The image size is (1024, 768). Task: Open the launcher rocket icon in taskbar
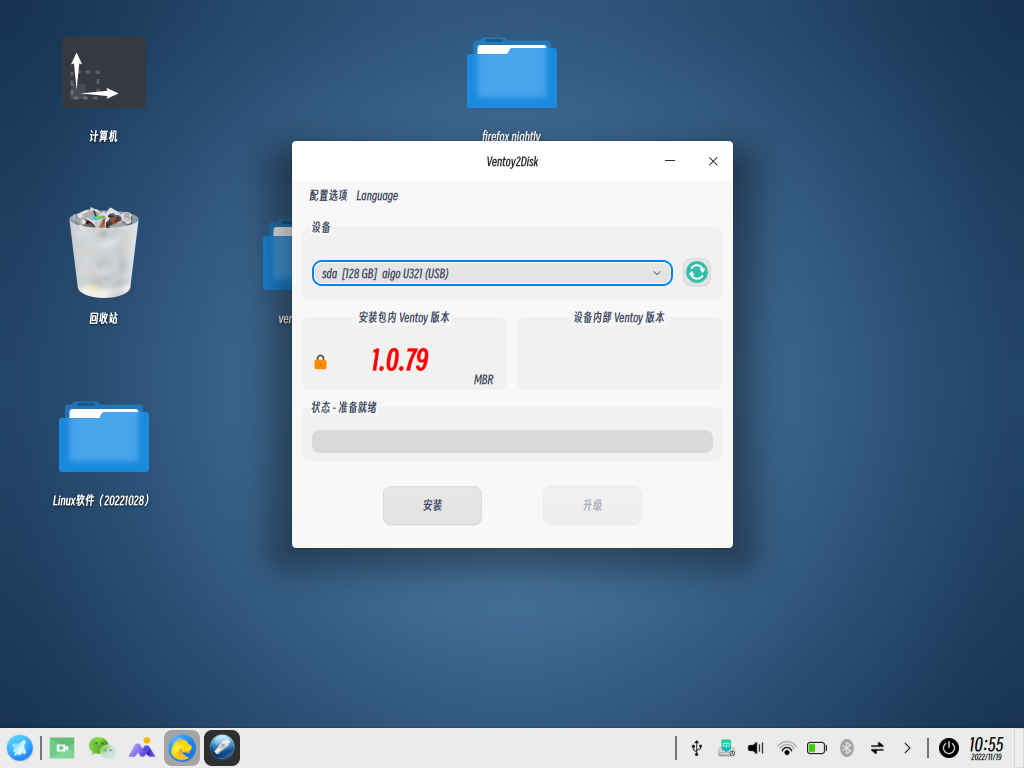coord(20,748)
